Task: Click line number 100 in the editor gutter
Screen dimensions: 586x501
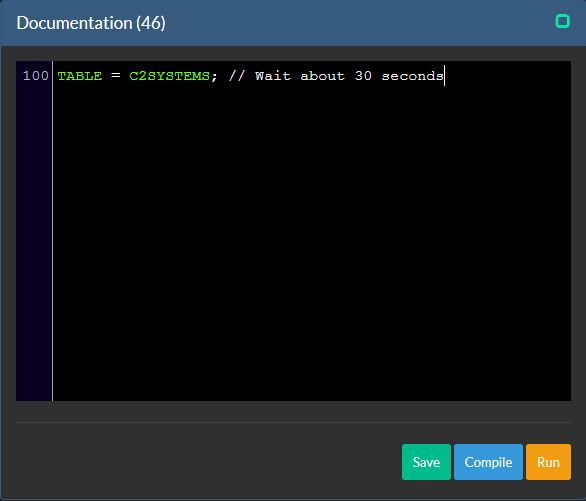Action: 36,76
